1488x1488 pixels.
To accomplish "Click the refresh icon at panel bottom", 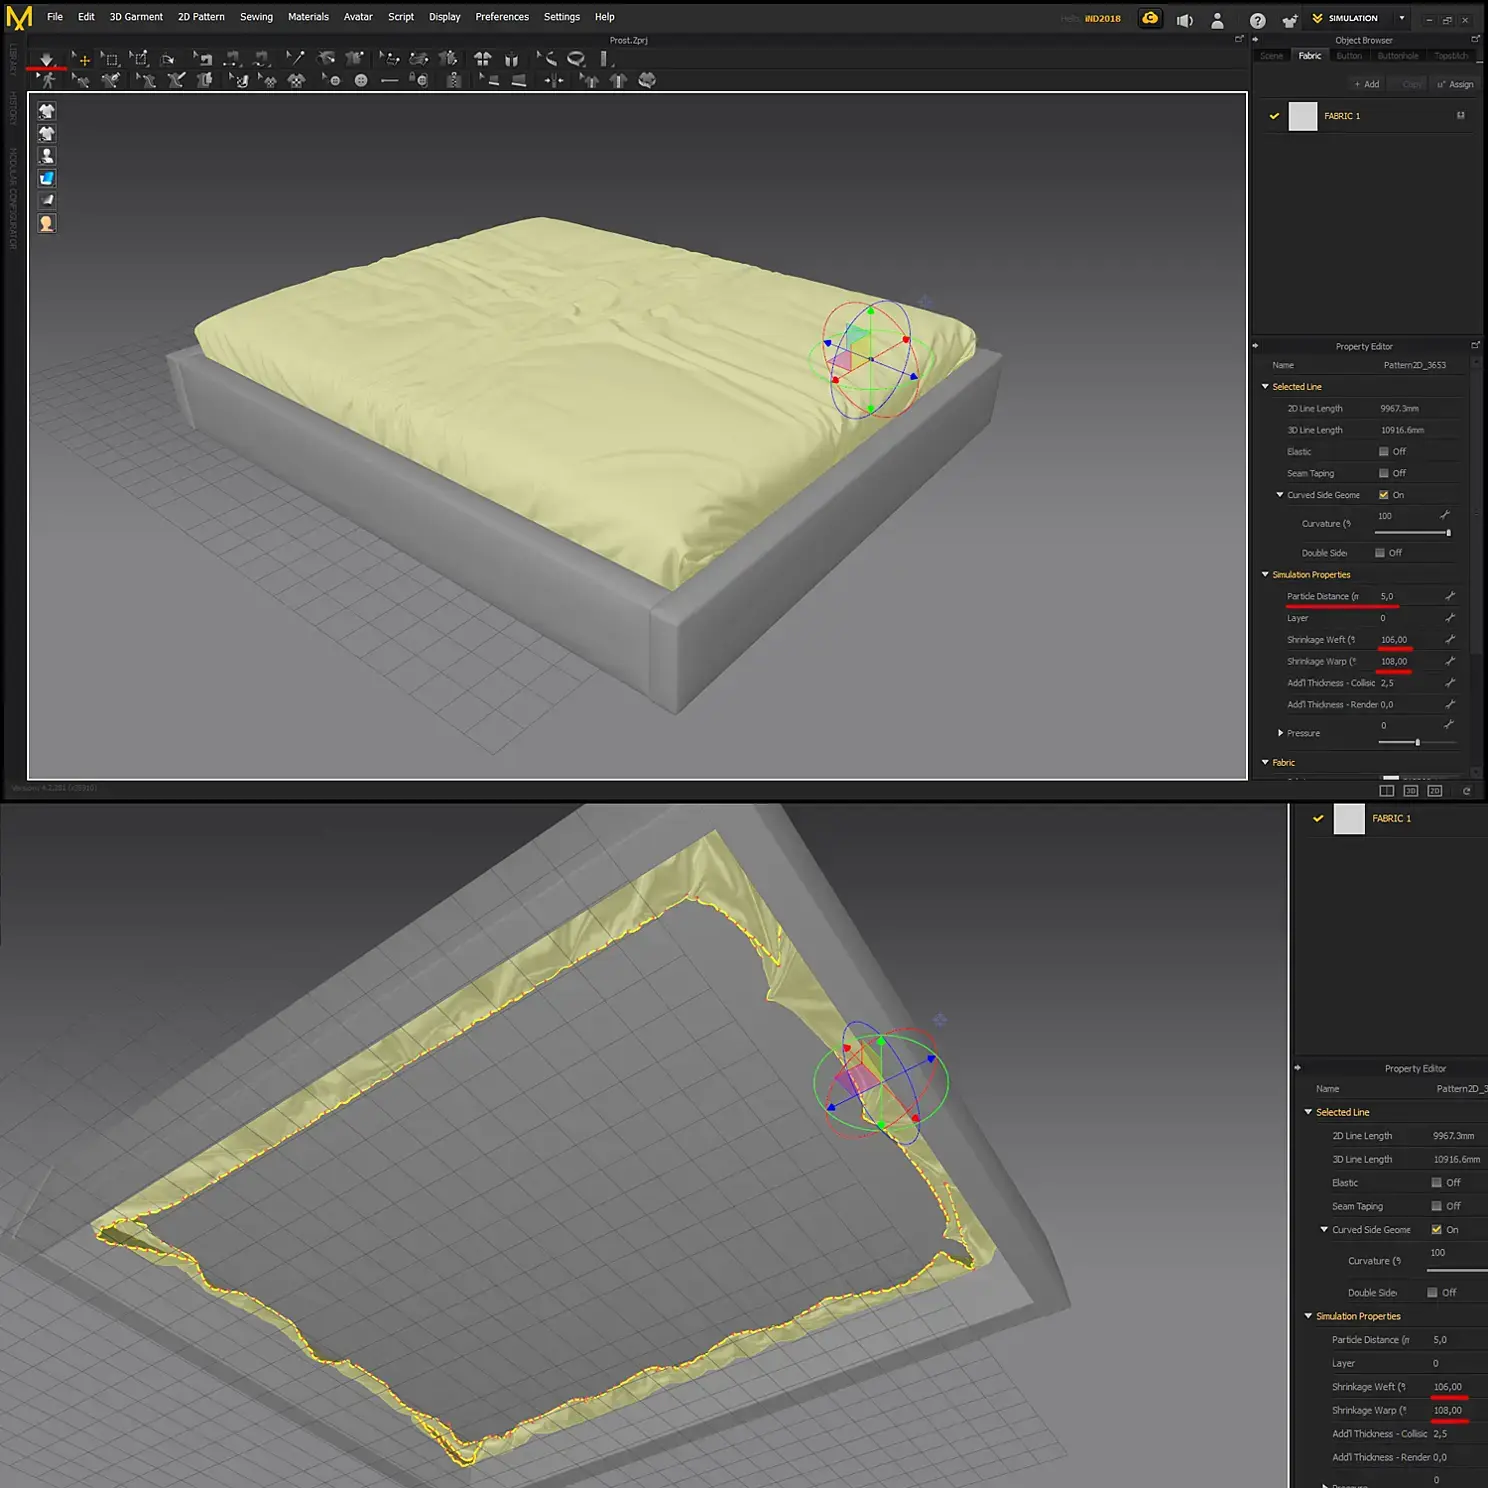I will [x=1467, y=791].
